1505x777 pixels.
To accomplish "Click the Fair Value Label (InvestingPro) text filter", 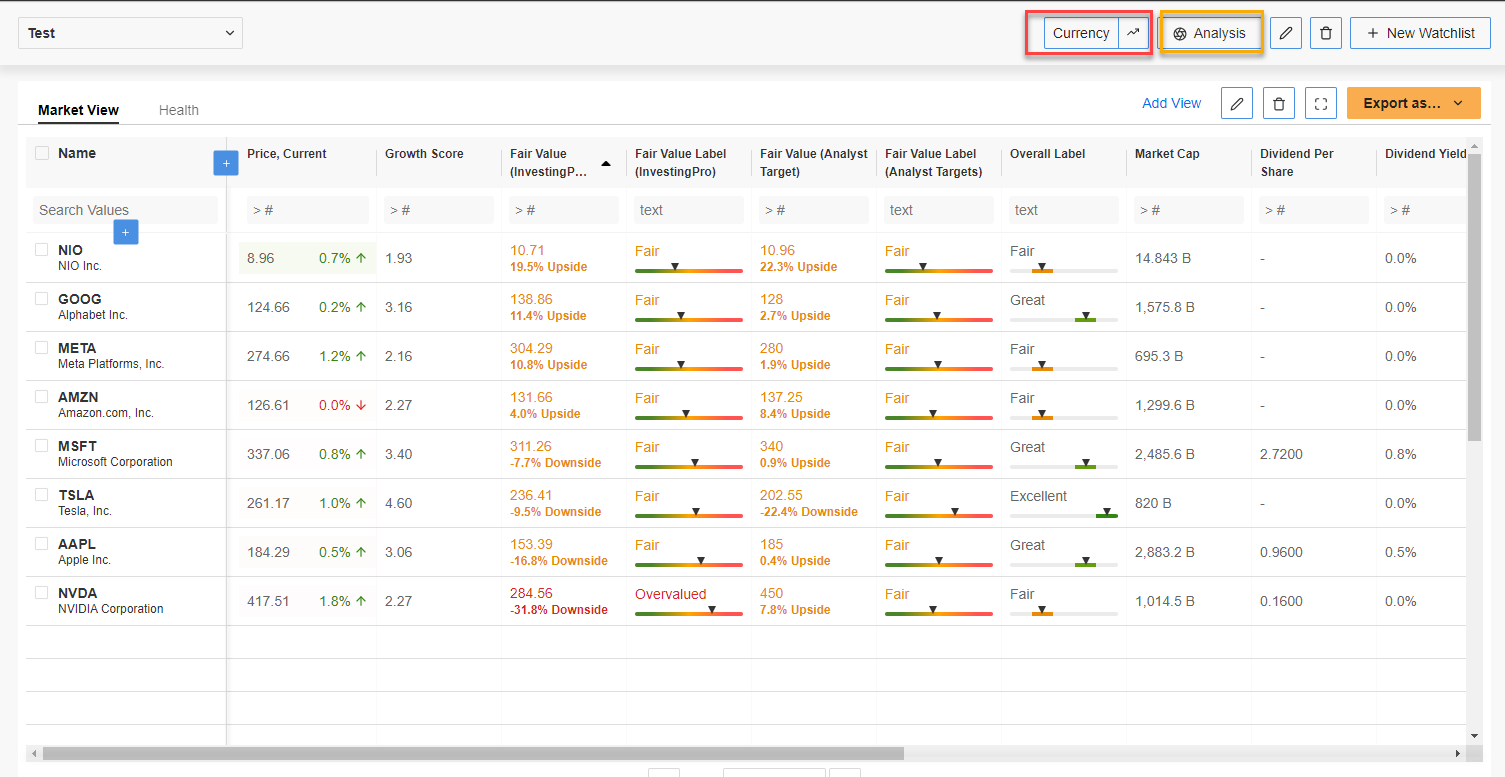I will (689, 210).
